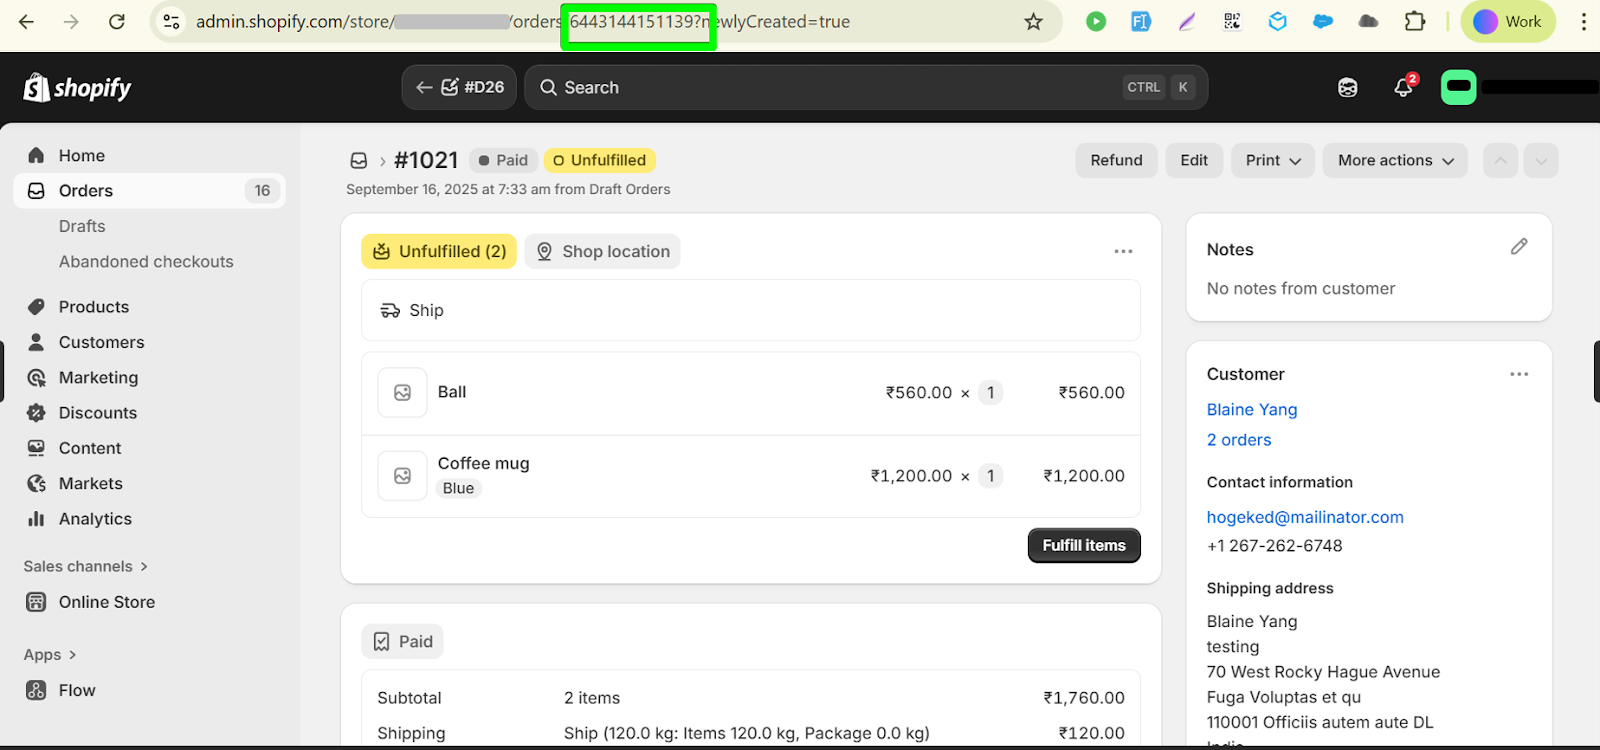The width and height of the screenshot is (1600, 750).
Task: Click the Fulfill items button
Action: click(1084, 545)
